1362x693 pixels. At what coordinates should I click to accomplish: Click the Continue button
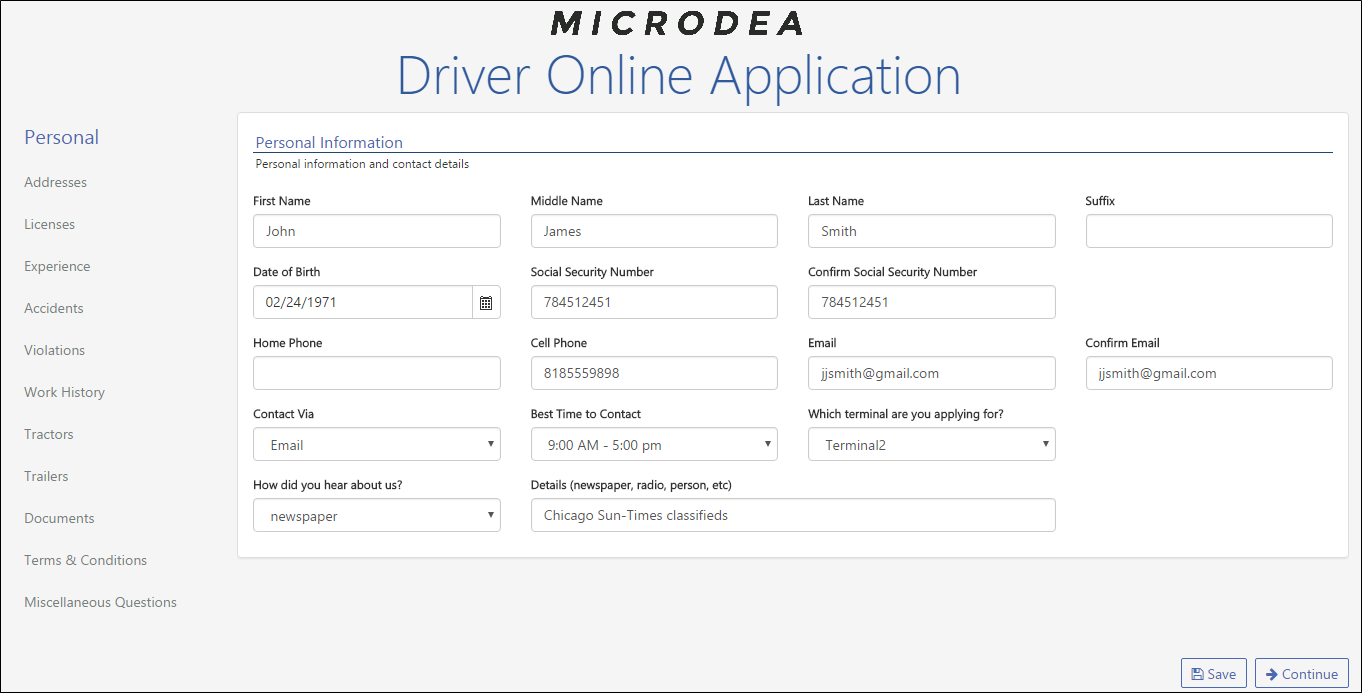click(x=1301, y=673)
